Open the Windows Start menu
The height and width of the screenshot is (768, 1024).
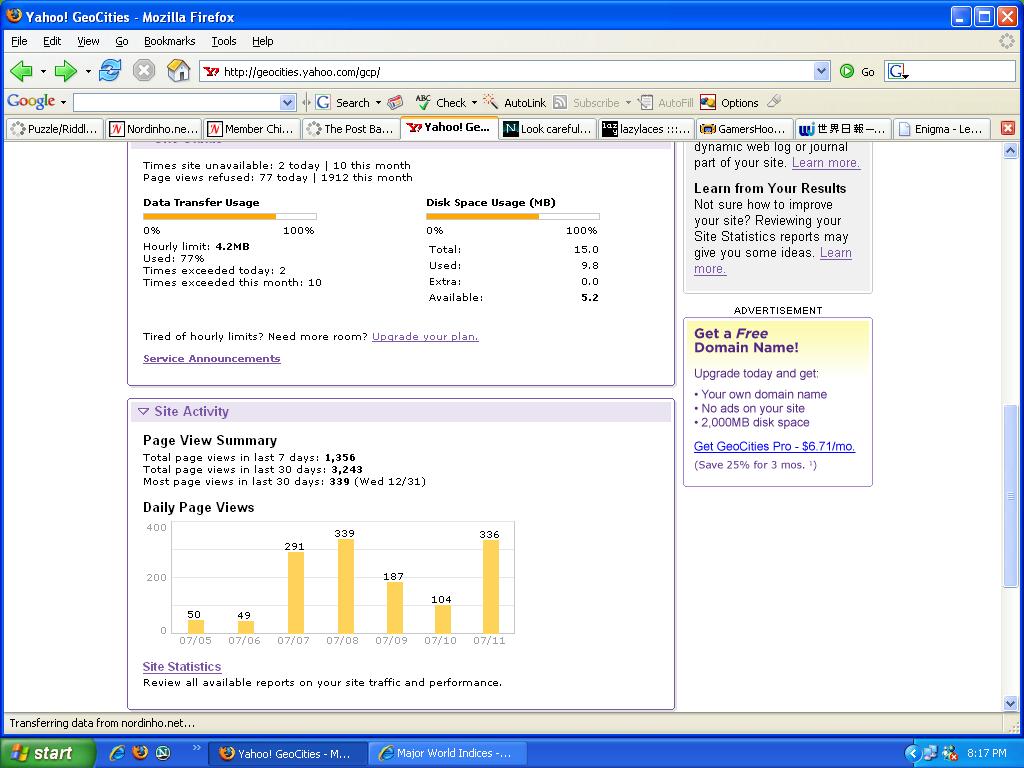[47, 753]
